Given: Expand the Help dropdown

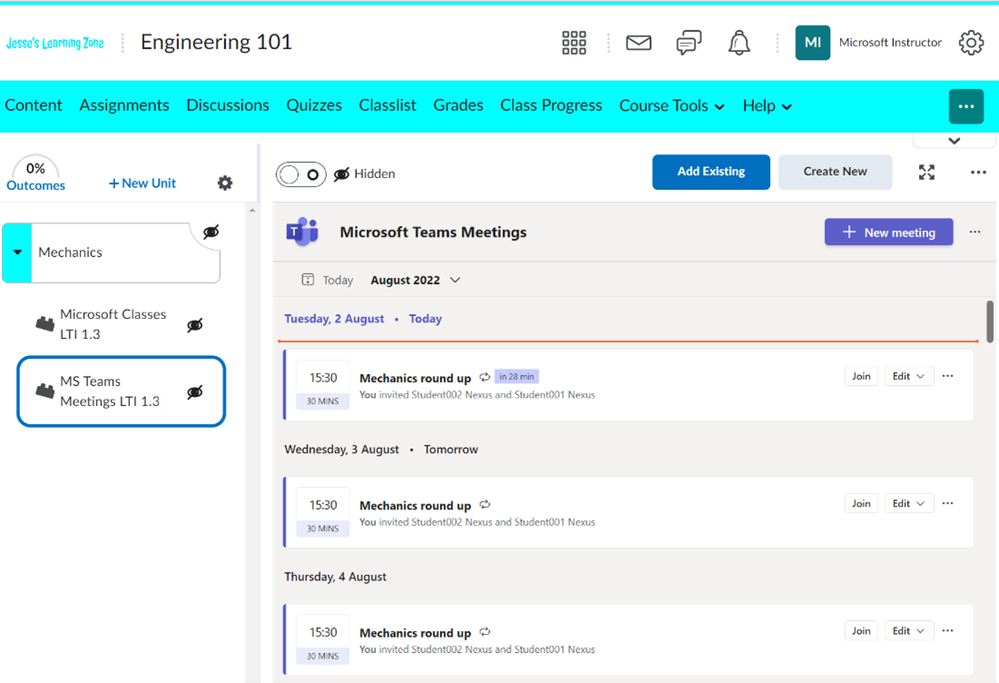Looking at the screenshot, I should [x=767, y=106].
